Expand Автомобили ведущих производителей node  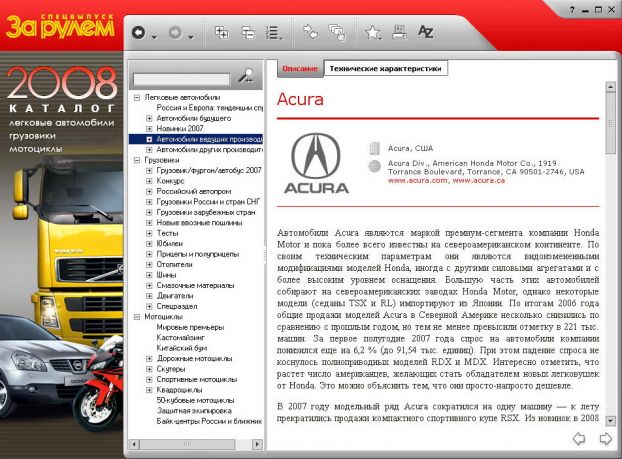149,139
